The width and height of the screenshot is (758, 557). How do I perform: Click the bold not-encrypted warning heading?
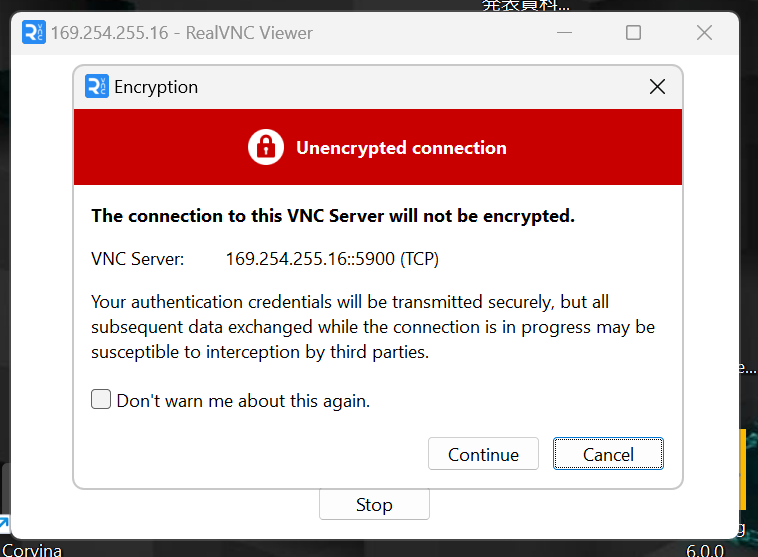click(333, 216)
